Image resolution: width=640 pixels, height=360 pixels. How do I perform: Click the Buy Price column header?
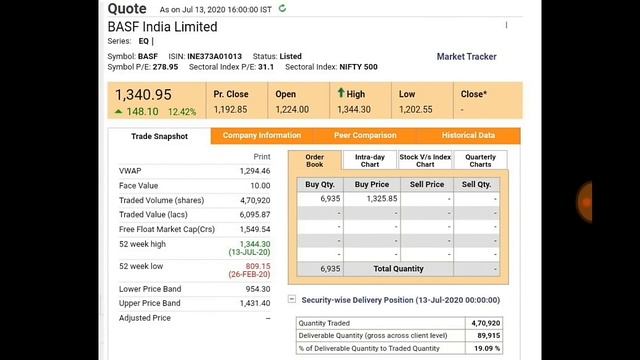click(372, 184)
